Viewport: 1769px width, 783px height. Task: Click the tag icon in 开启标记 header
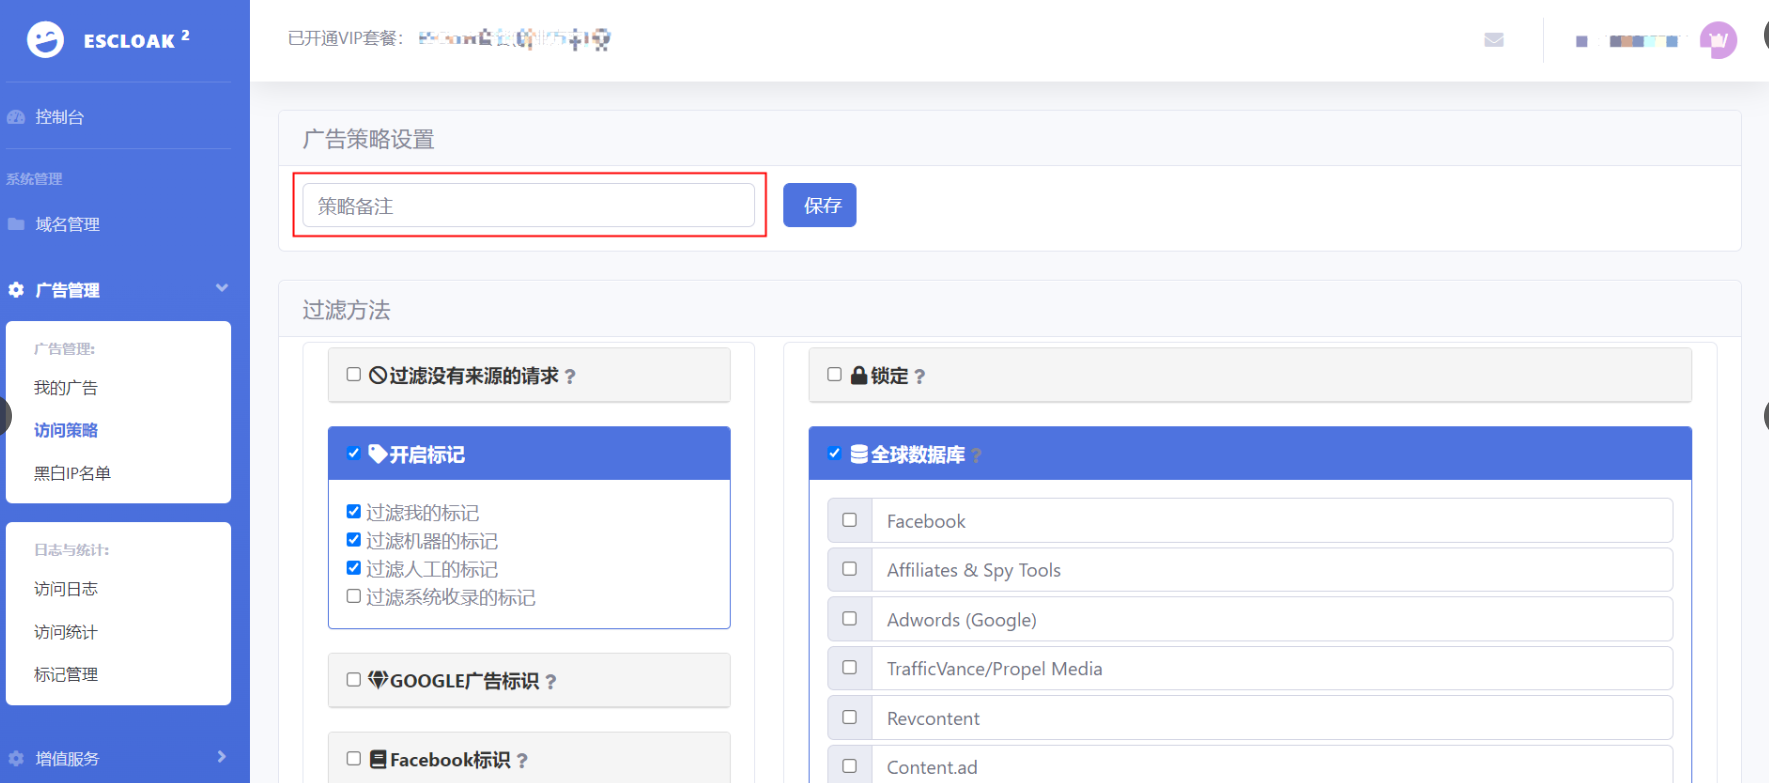378,454
